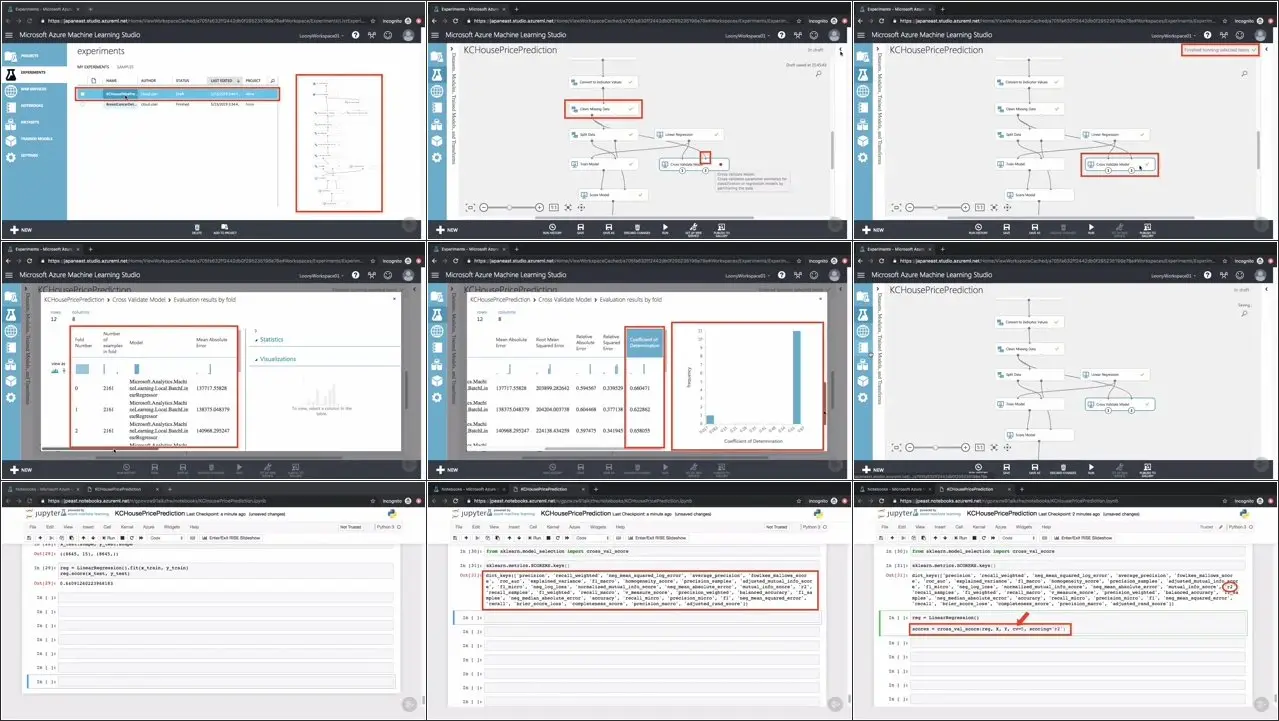The width and height of the screenshot is (1279, 721).
Task: Click NEW plus button on experiments list page
Action: coord(21,230)
